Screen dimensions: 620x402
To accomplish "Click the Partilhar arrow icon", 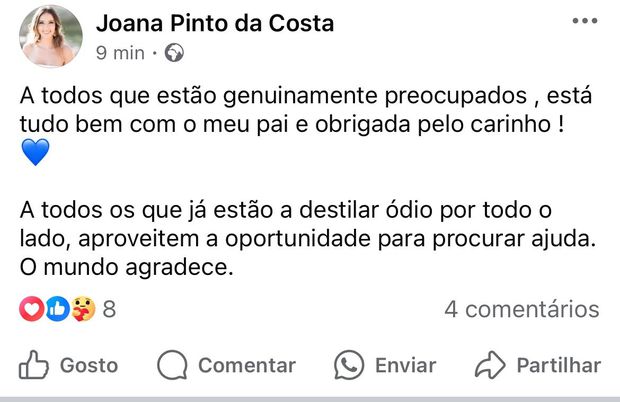I will click(x=490, y=365).
